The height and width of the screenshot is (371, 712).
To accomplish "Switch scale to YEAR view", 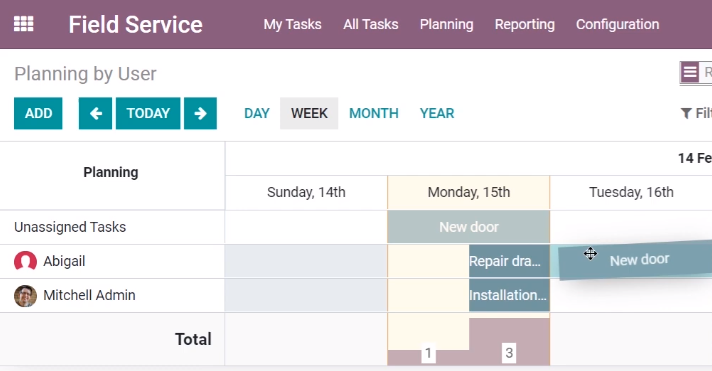I will point(436,113).
